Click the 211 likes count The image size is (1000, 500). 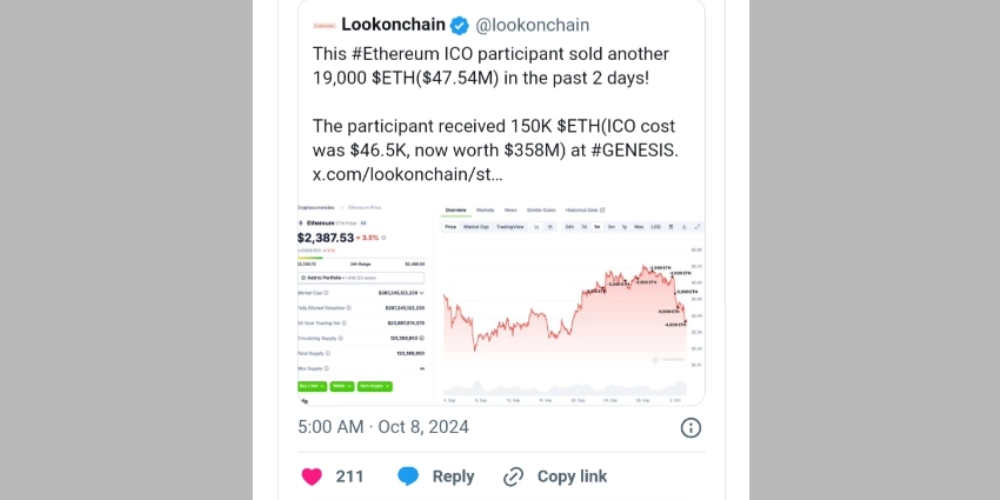pos(350,476)
